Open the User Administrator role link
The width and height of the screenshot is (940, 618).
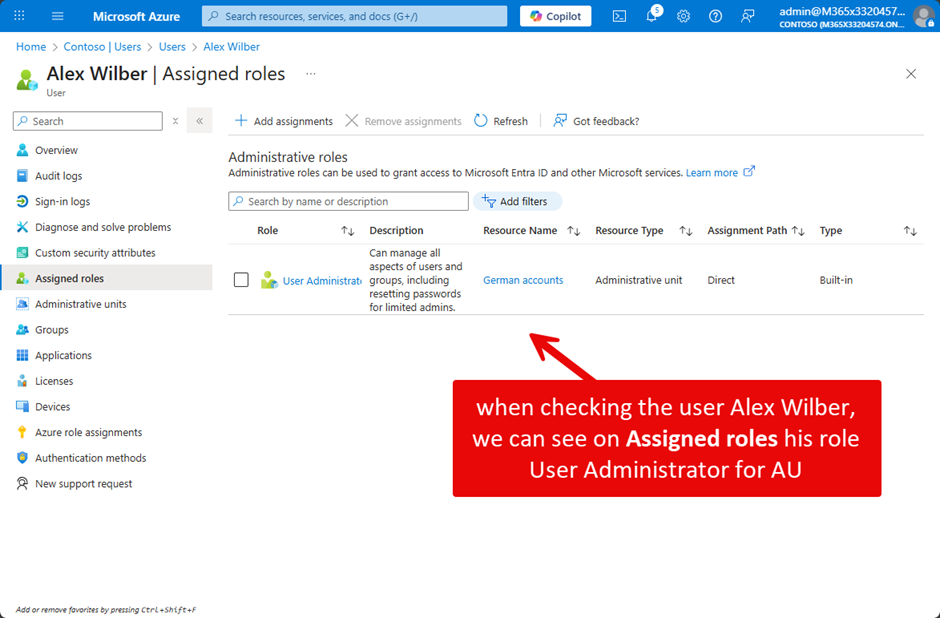(x=322, y=281)
